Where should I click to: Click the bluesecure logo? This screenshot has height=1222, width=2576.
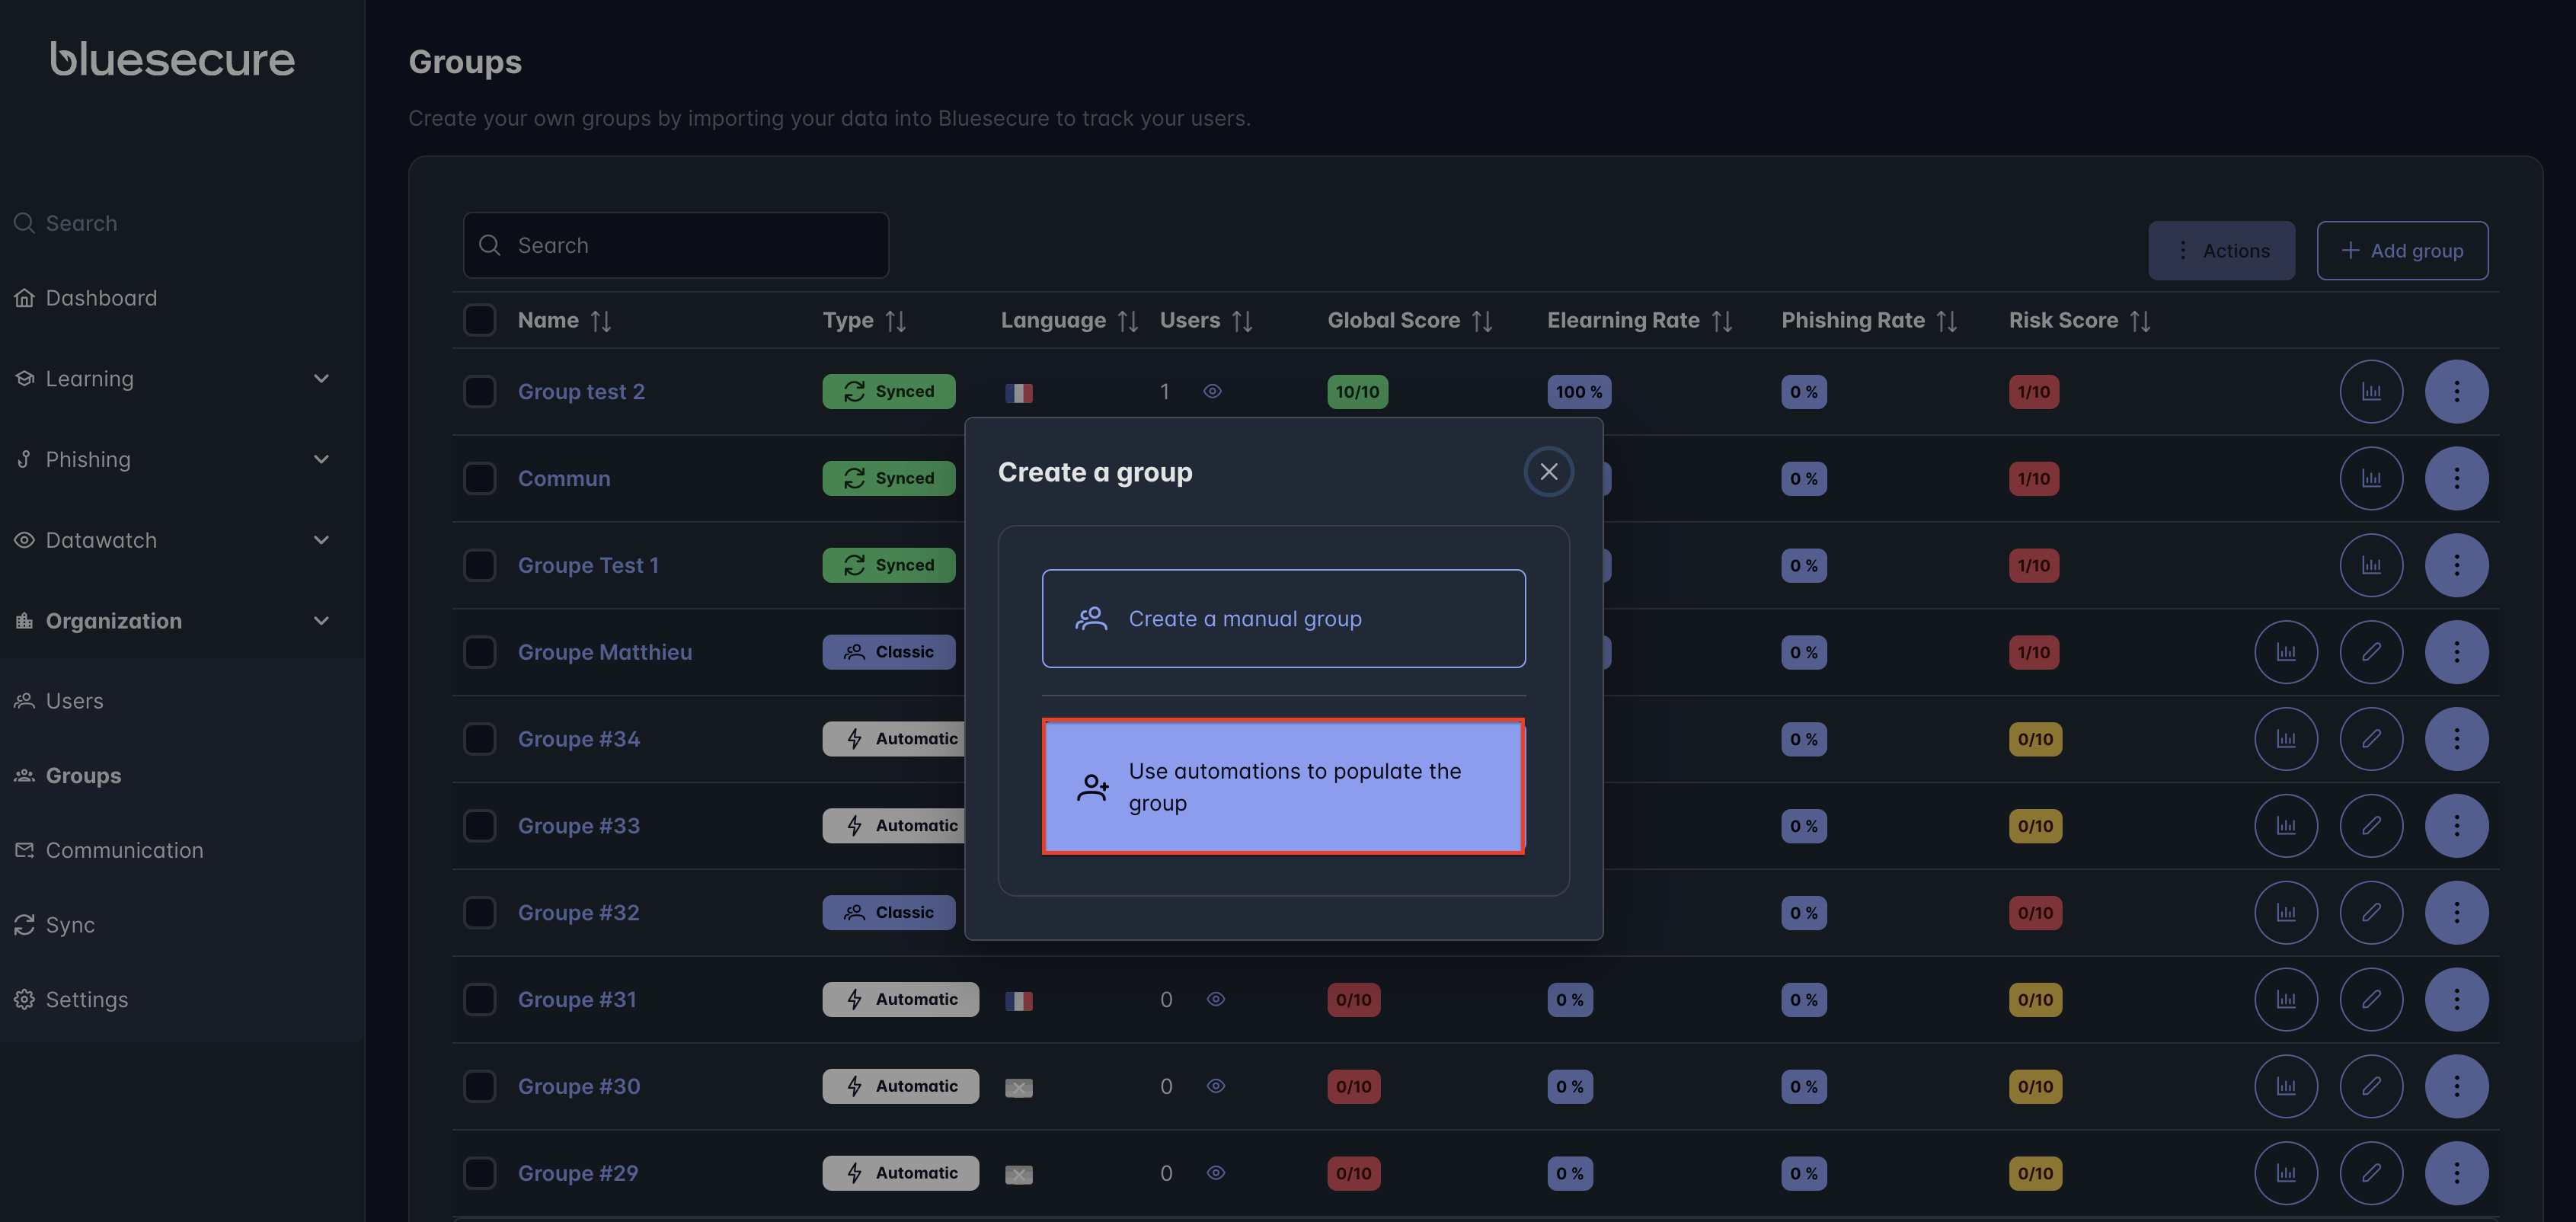coord(172,59)
